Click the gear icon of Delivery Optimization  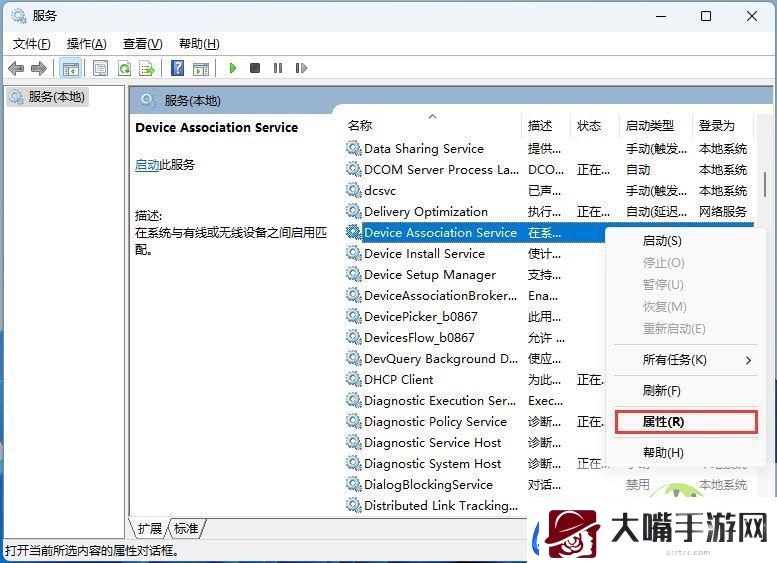353,211
